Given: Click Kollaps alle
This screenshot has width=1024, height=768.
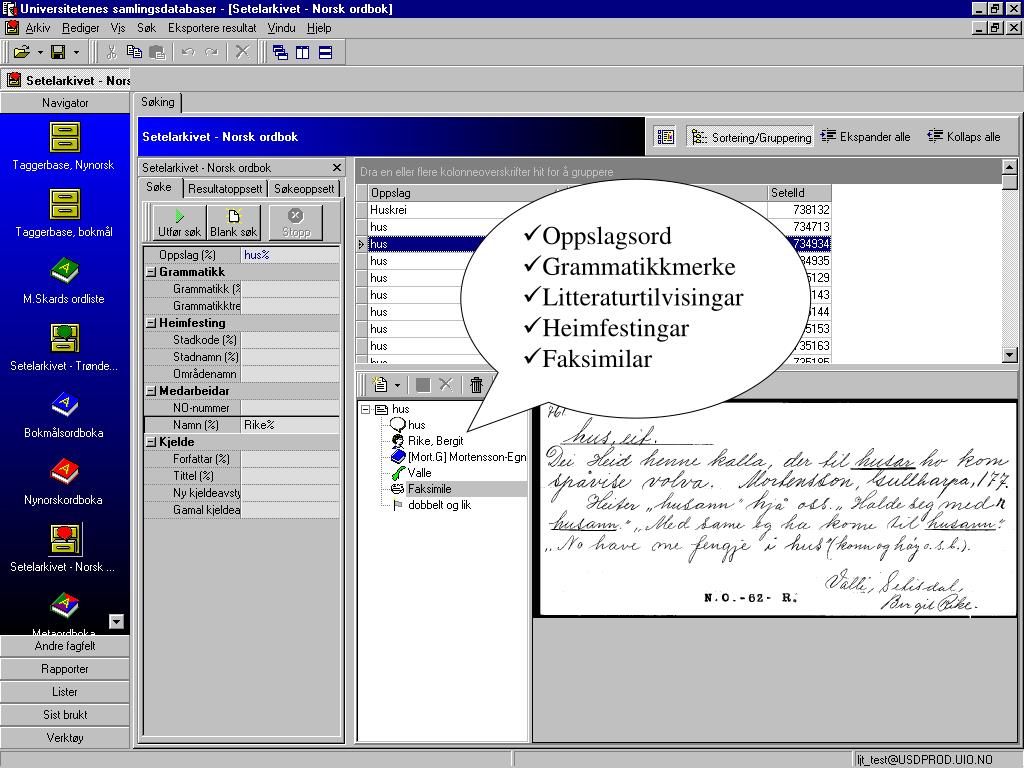Looking at the screenshot, I should click(x=964, y=136).
